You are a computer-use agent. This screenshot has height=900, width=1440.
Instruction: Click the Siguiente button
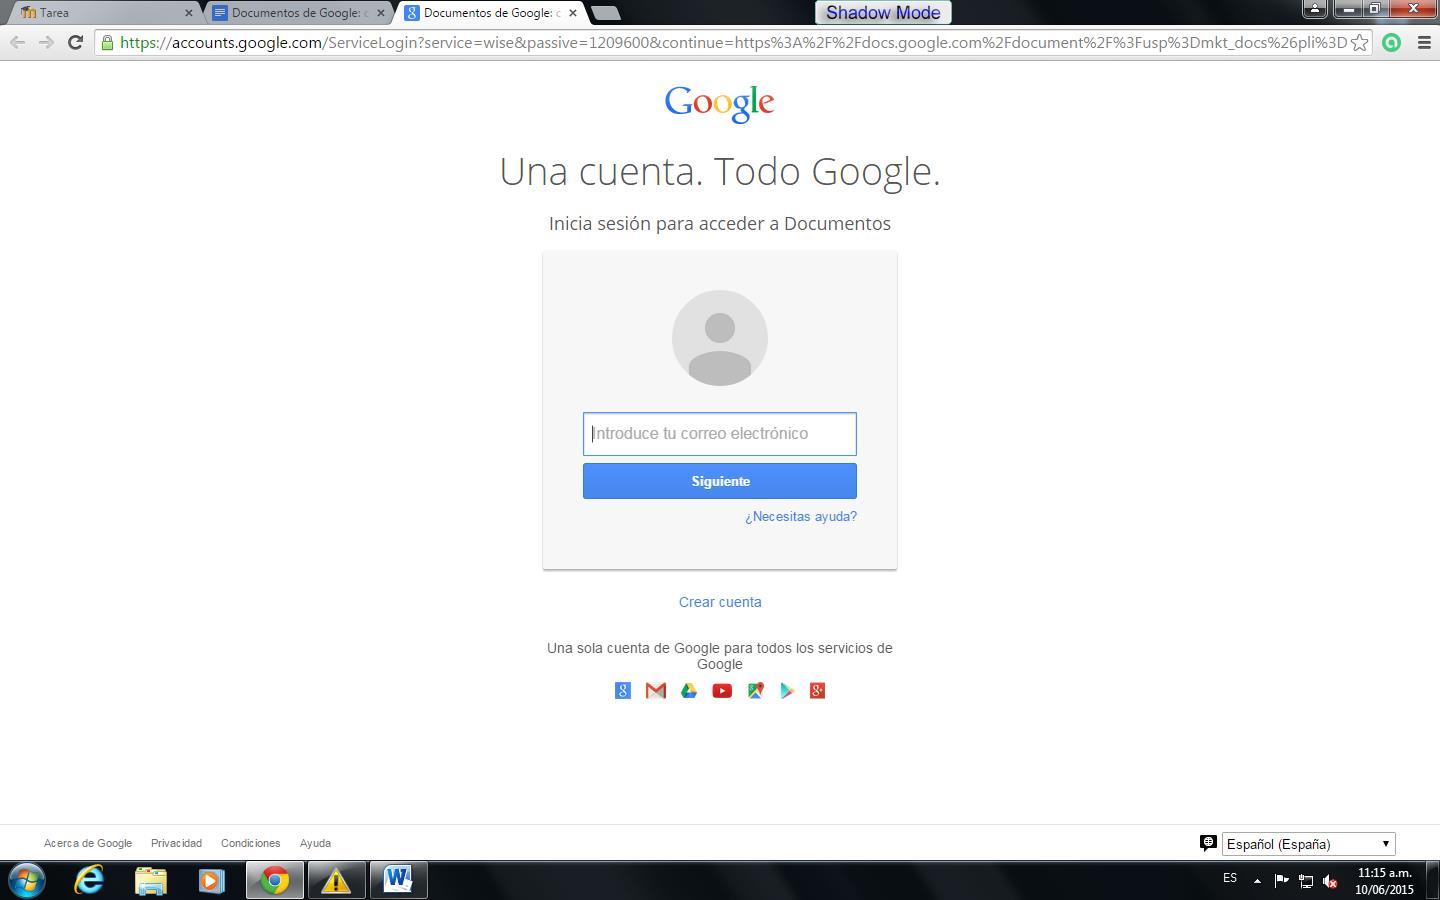pyautogui.click(x=720, y=481)
